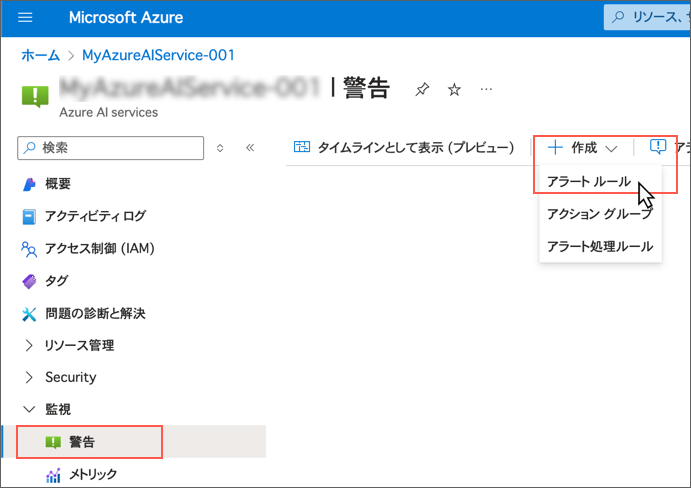This screenshot has width=691, height=488.
Task: Pin this page with the pin icon
Action: (x=422, y=89)
